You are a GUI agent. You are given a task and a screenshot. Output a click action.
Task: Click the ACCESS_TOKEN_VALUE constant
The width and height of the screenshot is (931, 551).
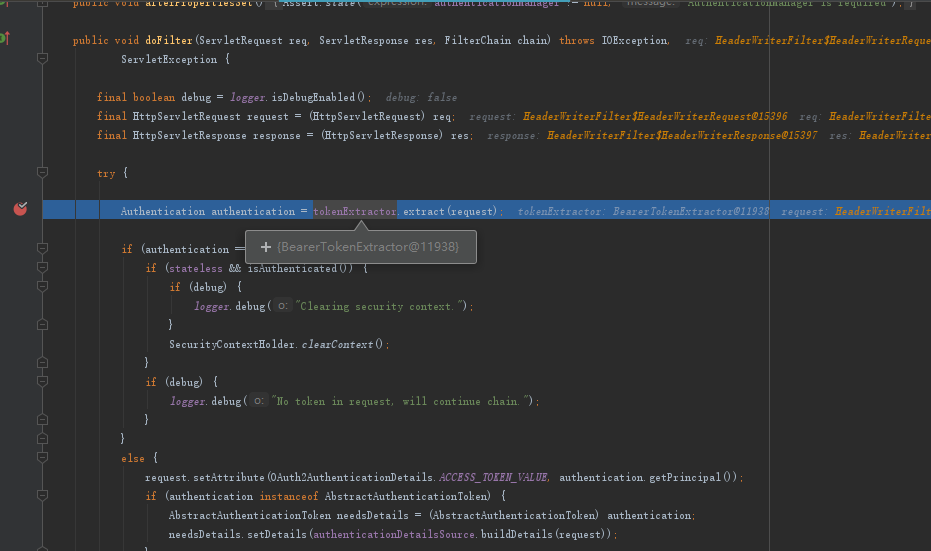tap(493, 477)
